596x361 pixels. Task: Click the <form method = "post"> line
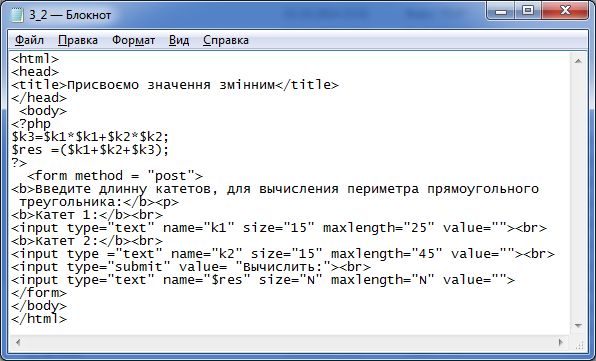coord(115,176)
